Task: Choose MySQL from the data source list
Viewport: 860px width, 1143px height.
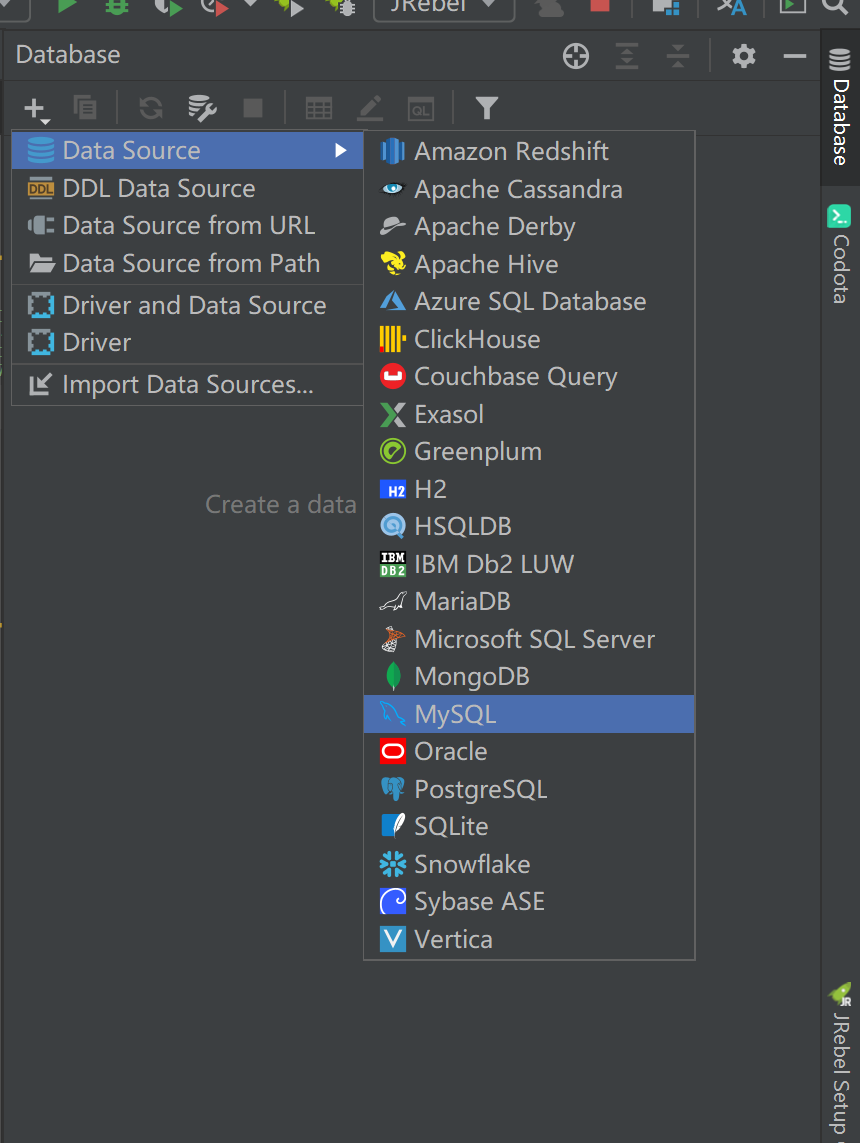Action: click(x=529, y=714)
